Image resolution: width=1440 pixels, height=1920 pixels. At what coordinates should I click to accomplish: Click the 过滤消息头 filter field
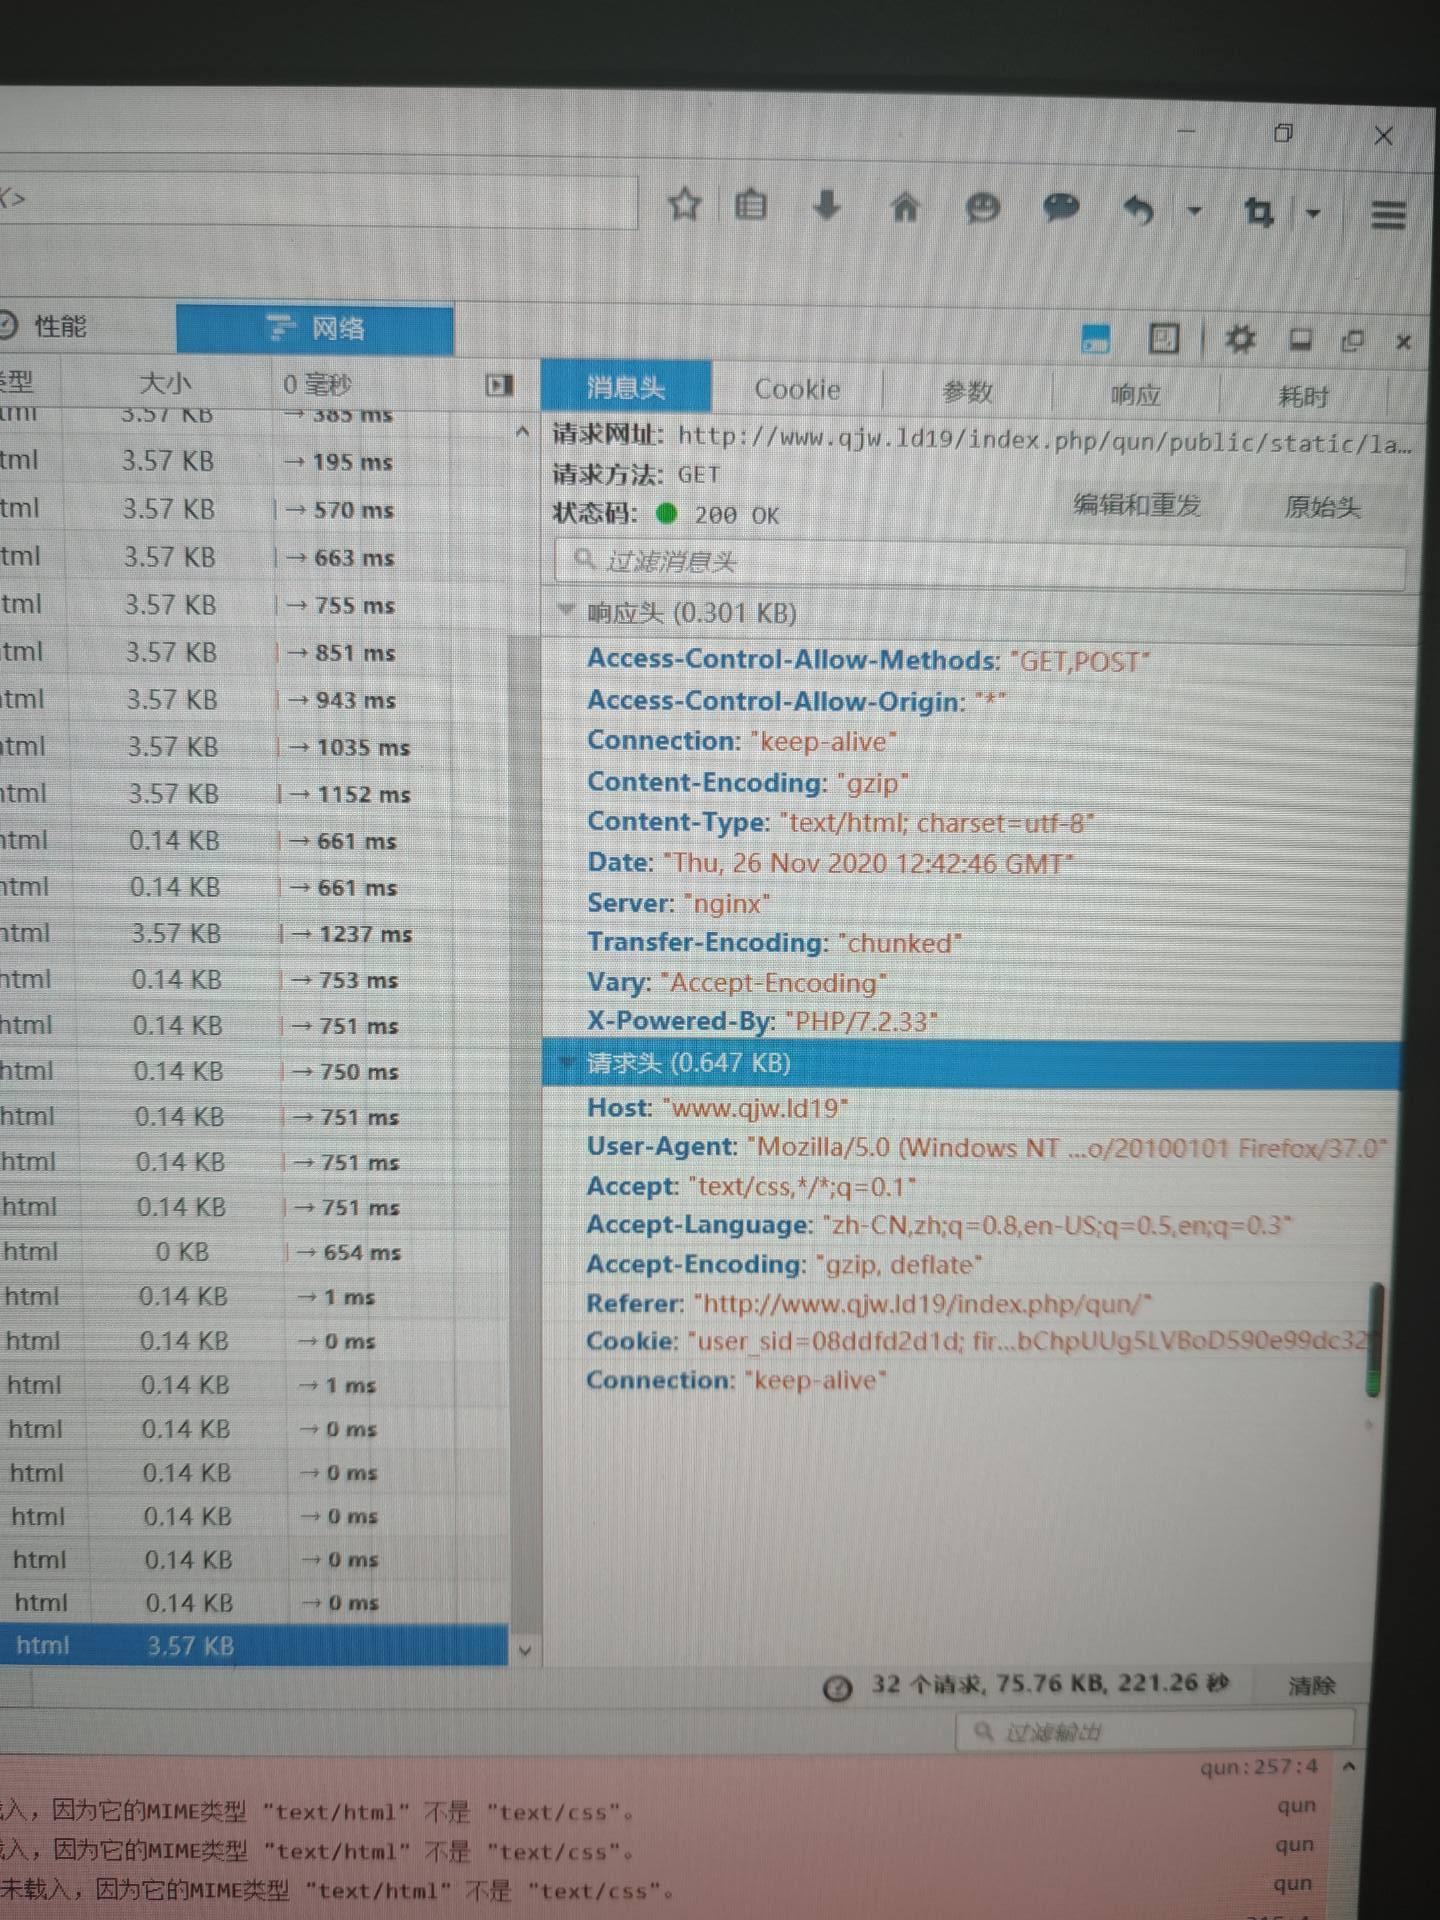pos(980,562)
